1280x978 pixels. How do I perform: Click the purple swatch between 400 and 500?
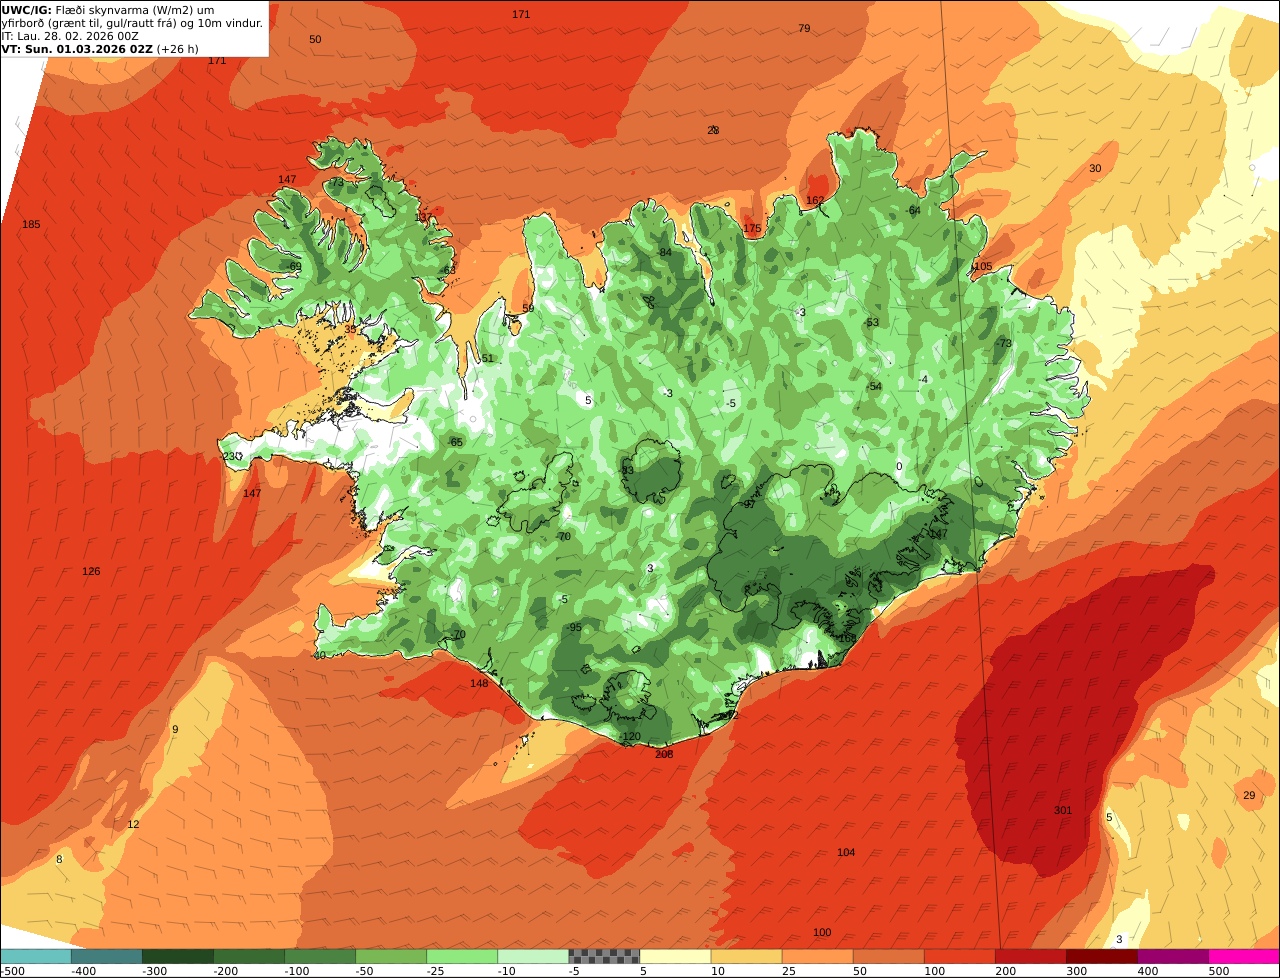tap(1173, 956)
